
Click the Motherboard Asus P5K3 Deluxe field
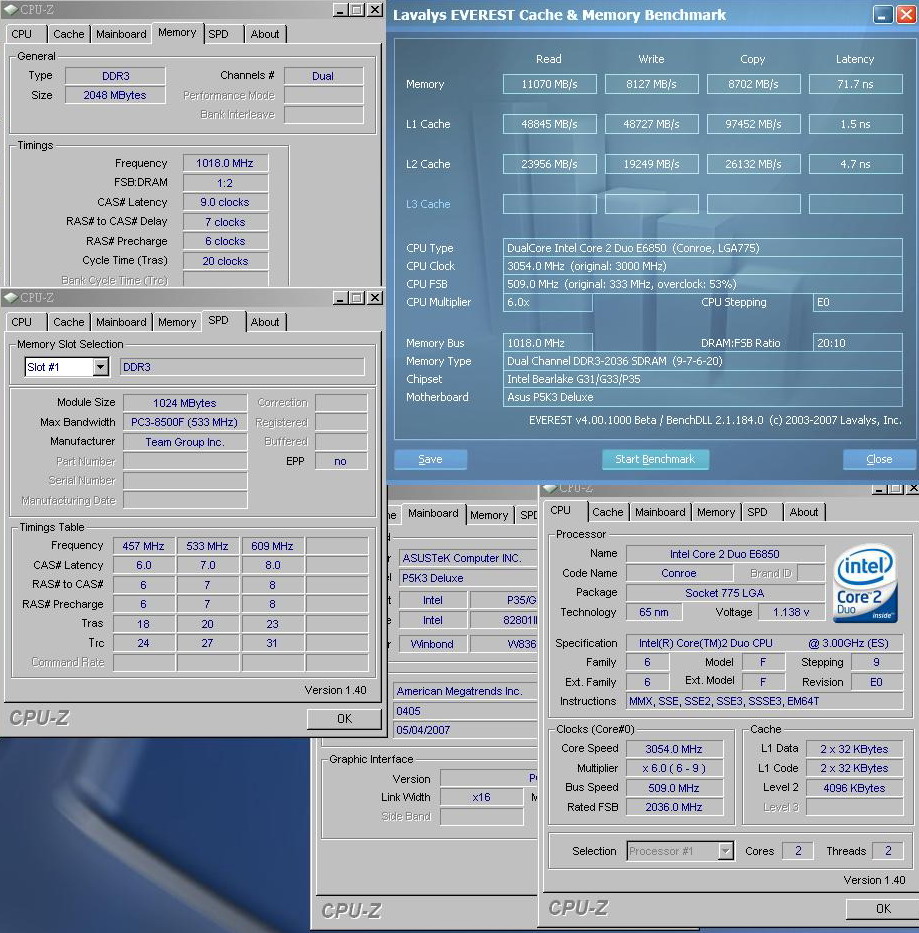coord(702,397)
